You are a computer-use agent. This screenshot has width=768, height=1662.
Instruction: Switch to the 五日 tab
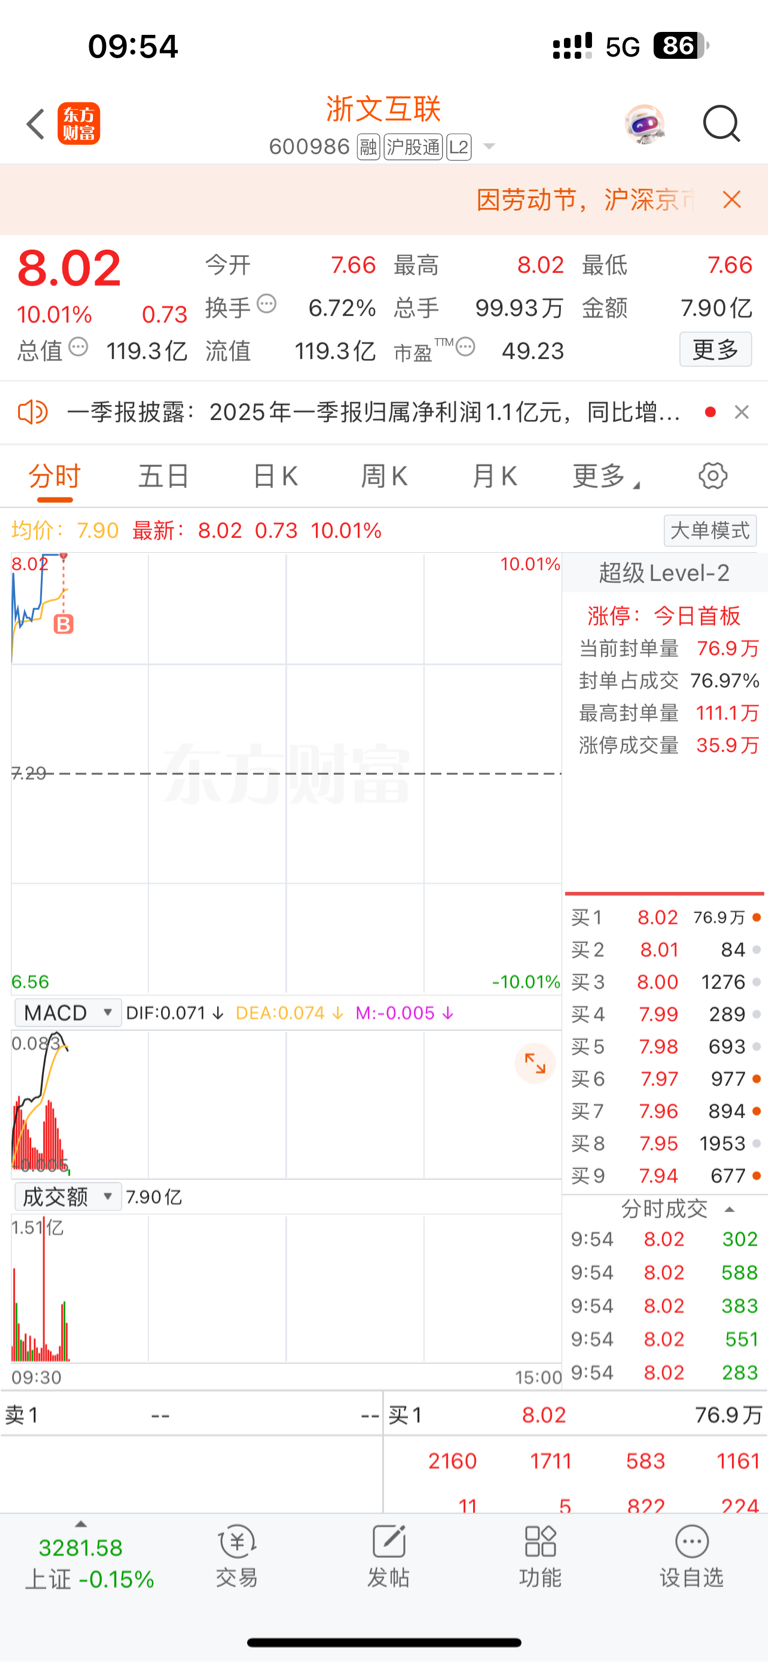pyautogui.click(x=164, y=476)
